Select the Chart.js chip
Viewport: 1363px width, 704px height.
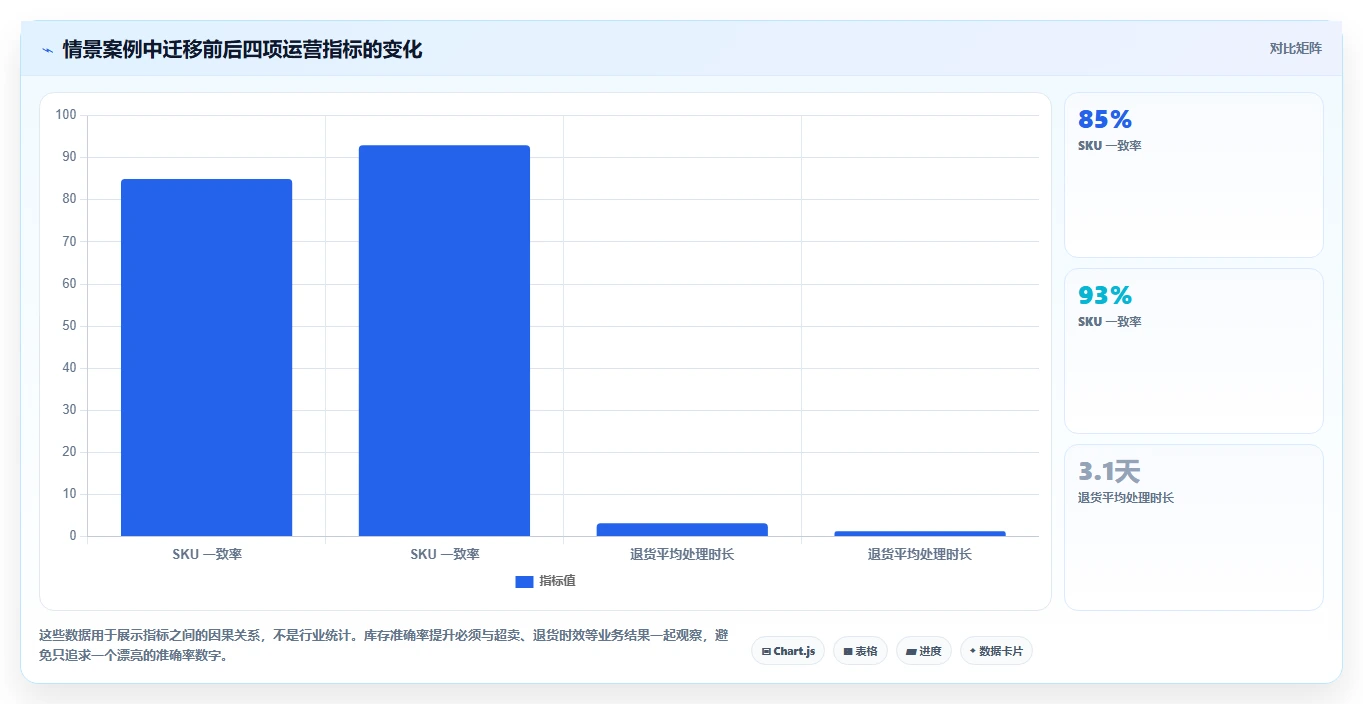(788, 651)
